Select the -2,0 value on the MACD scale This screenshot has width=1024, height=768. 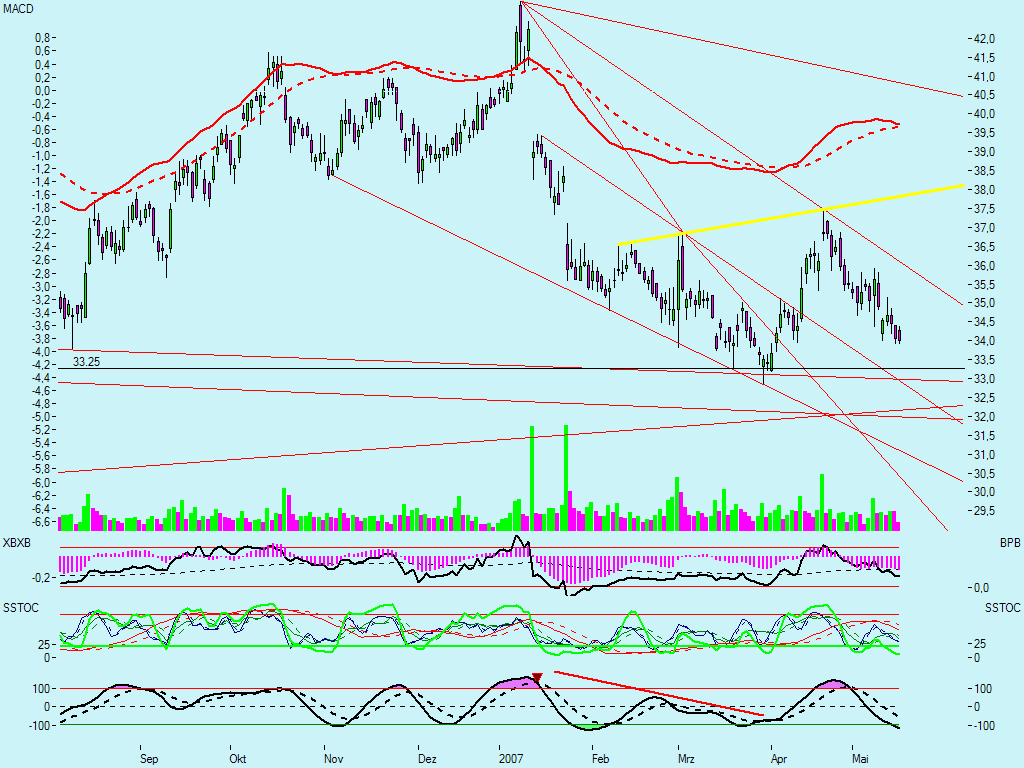(40, 220)
